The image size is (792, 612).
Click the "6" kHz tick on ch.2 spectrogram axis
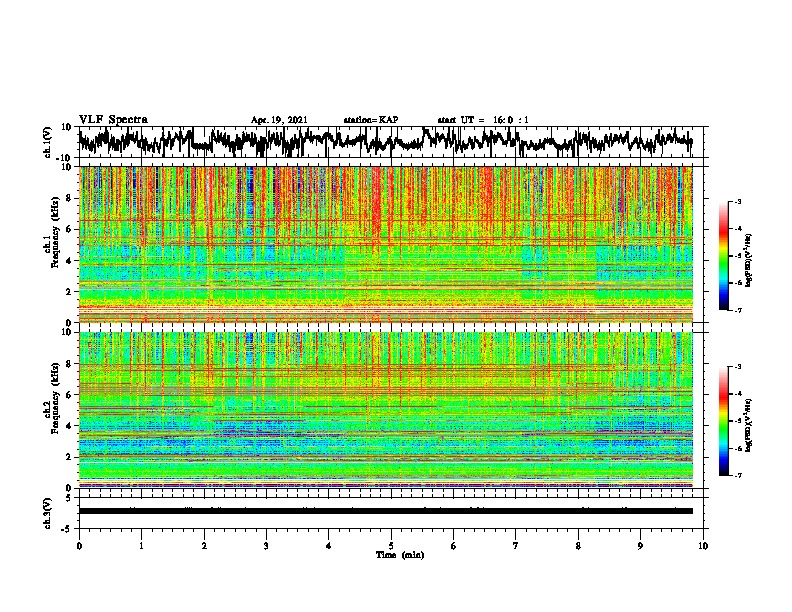(70, 394)
